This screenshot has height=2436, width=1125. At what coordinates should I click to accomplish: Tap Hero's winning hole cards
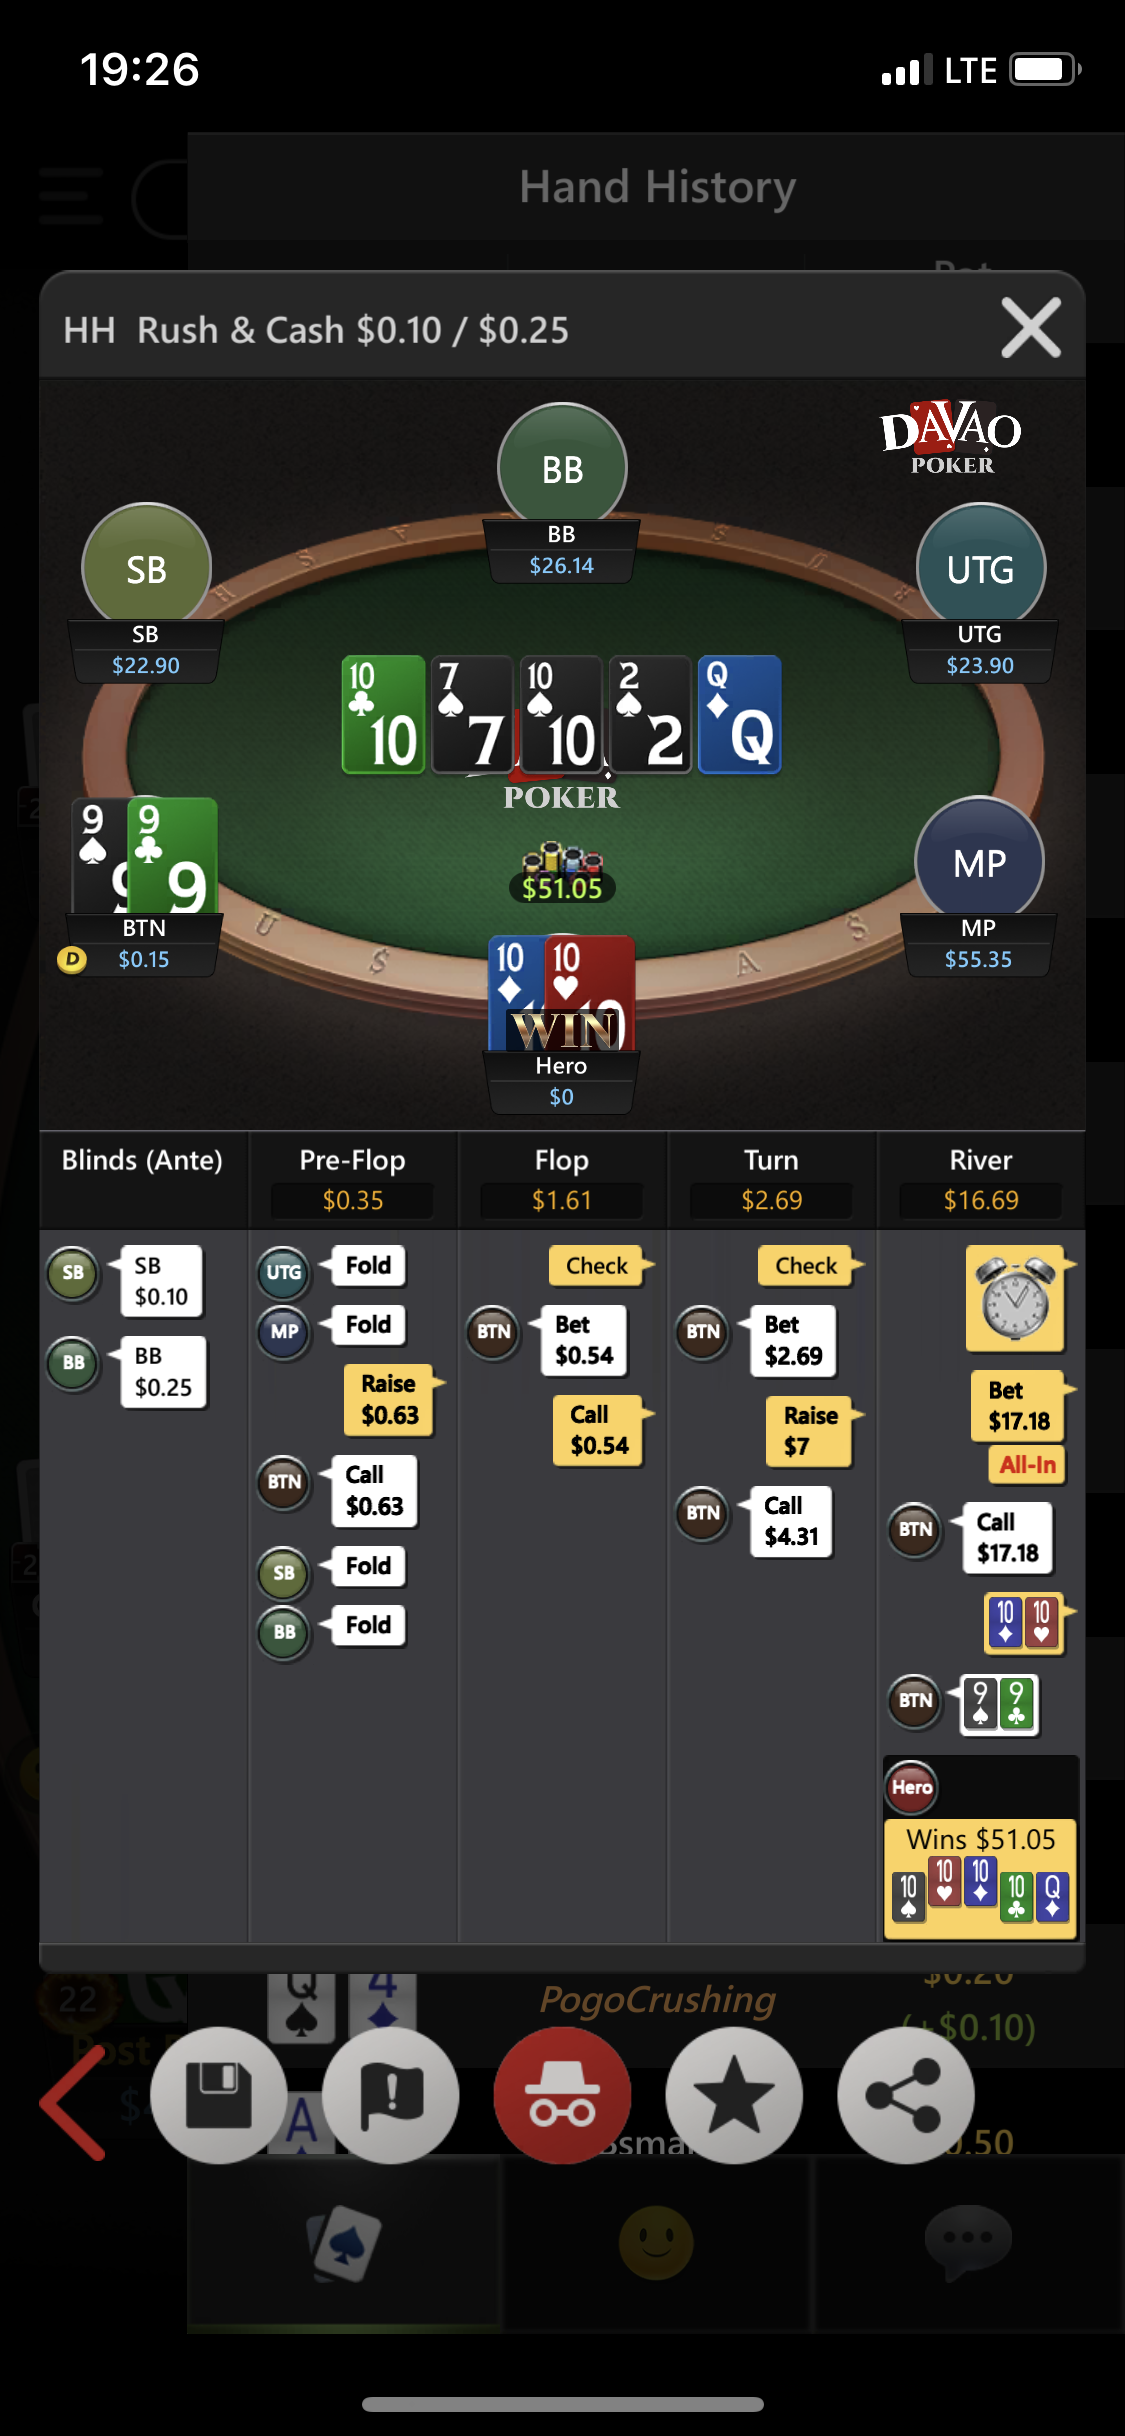click(x=562, y=993)
